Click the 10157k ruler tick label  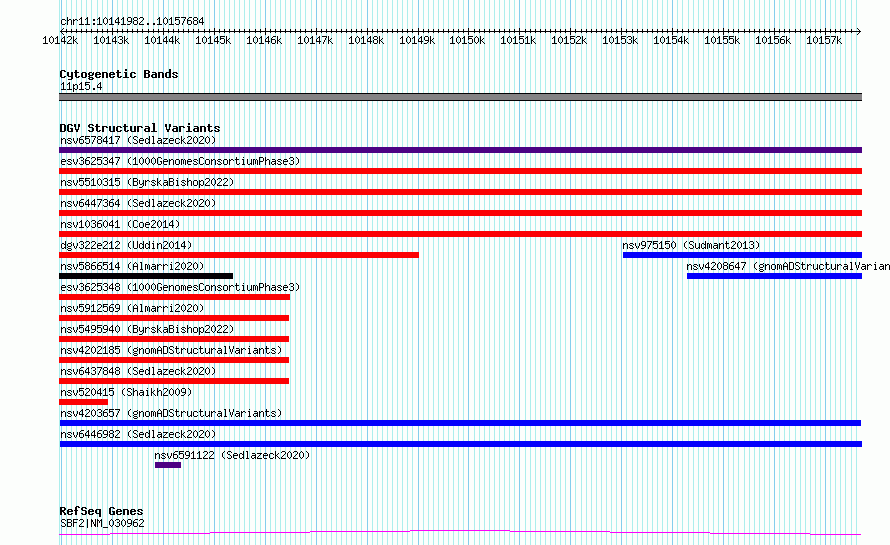pyautogui.click(x=824, y=40)
